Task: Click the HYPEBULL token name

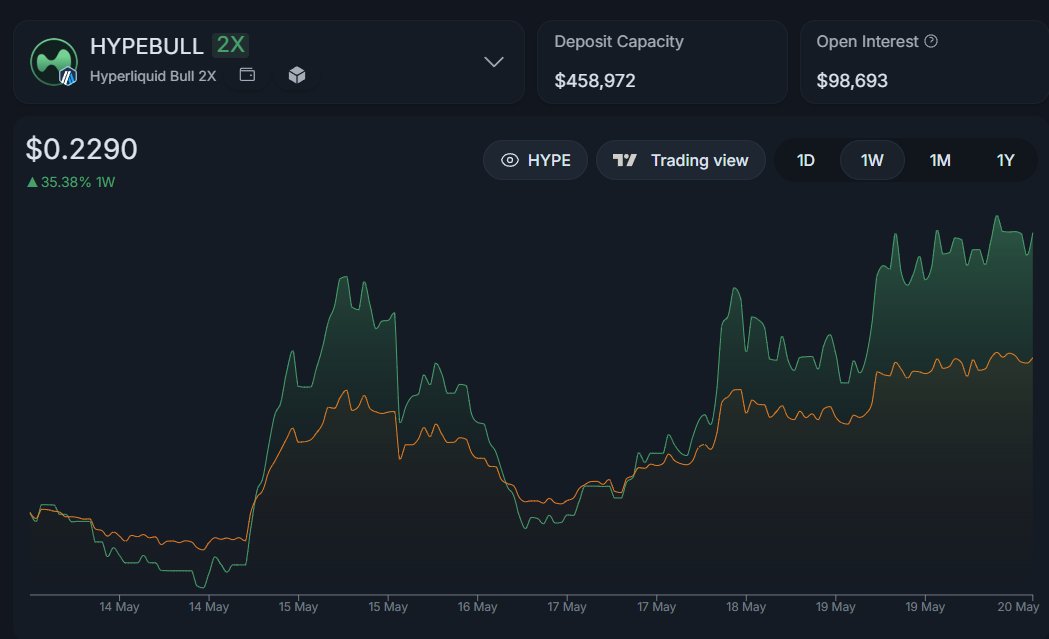Action: click(147, 46)
